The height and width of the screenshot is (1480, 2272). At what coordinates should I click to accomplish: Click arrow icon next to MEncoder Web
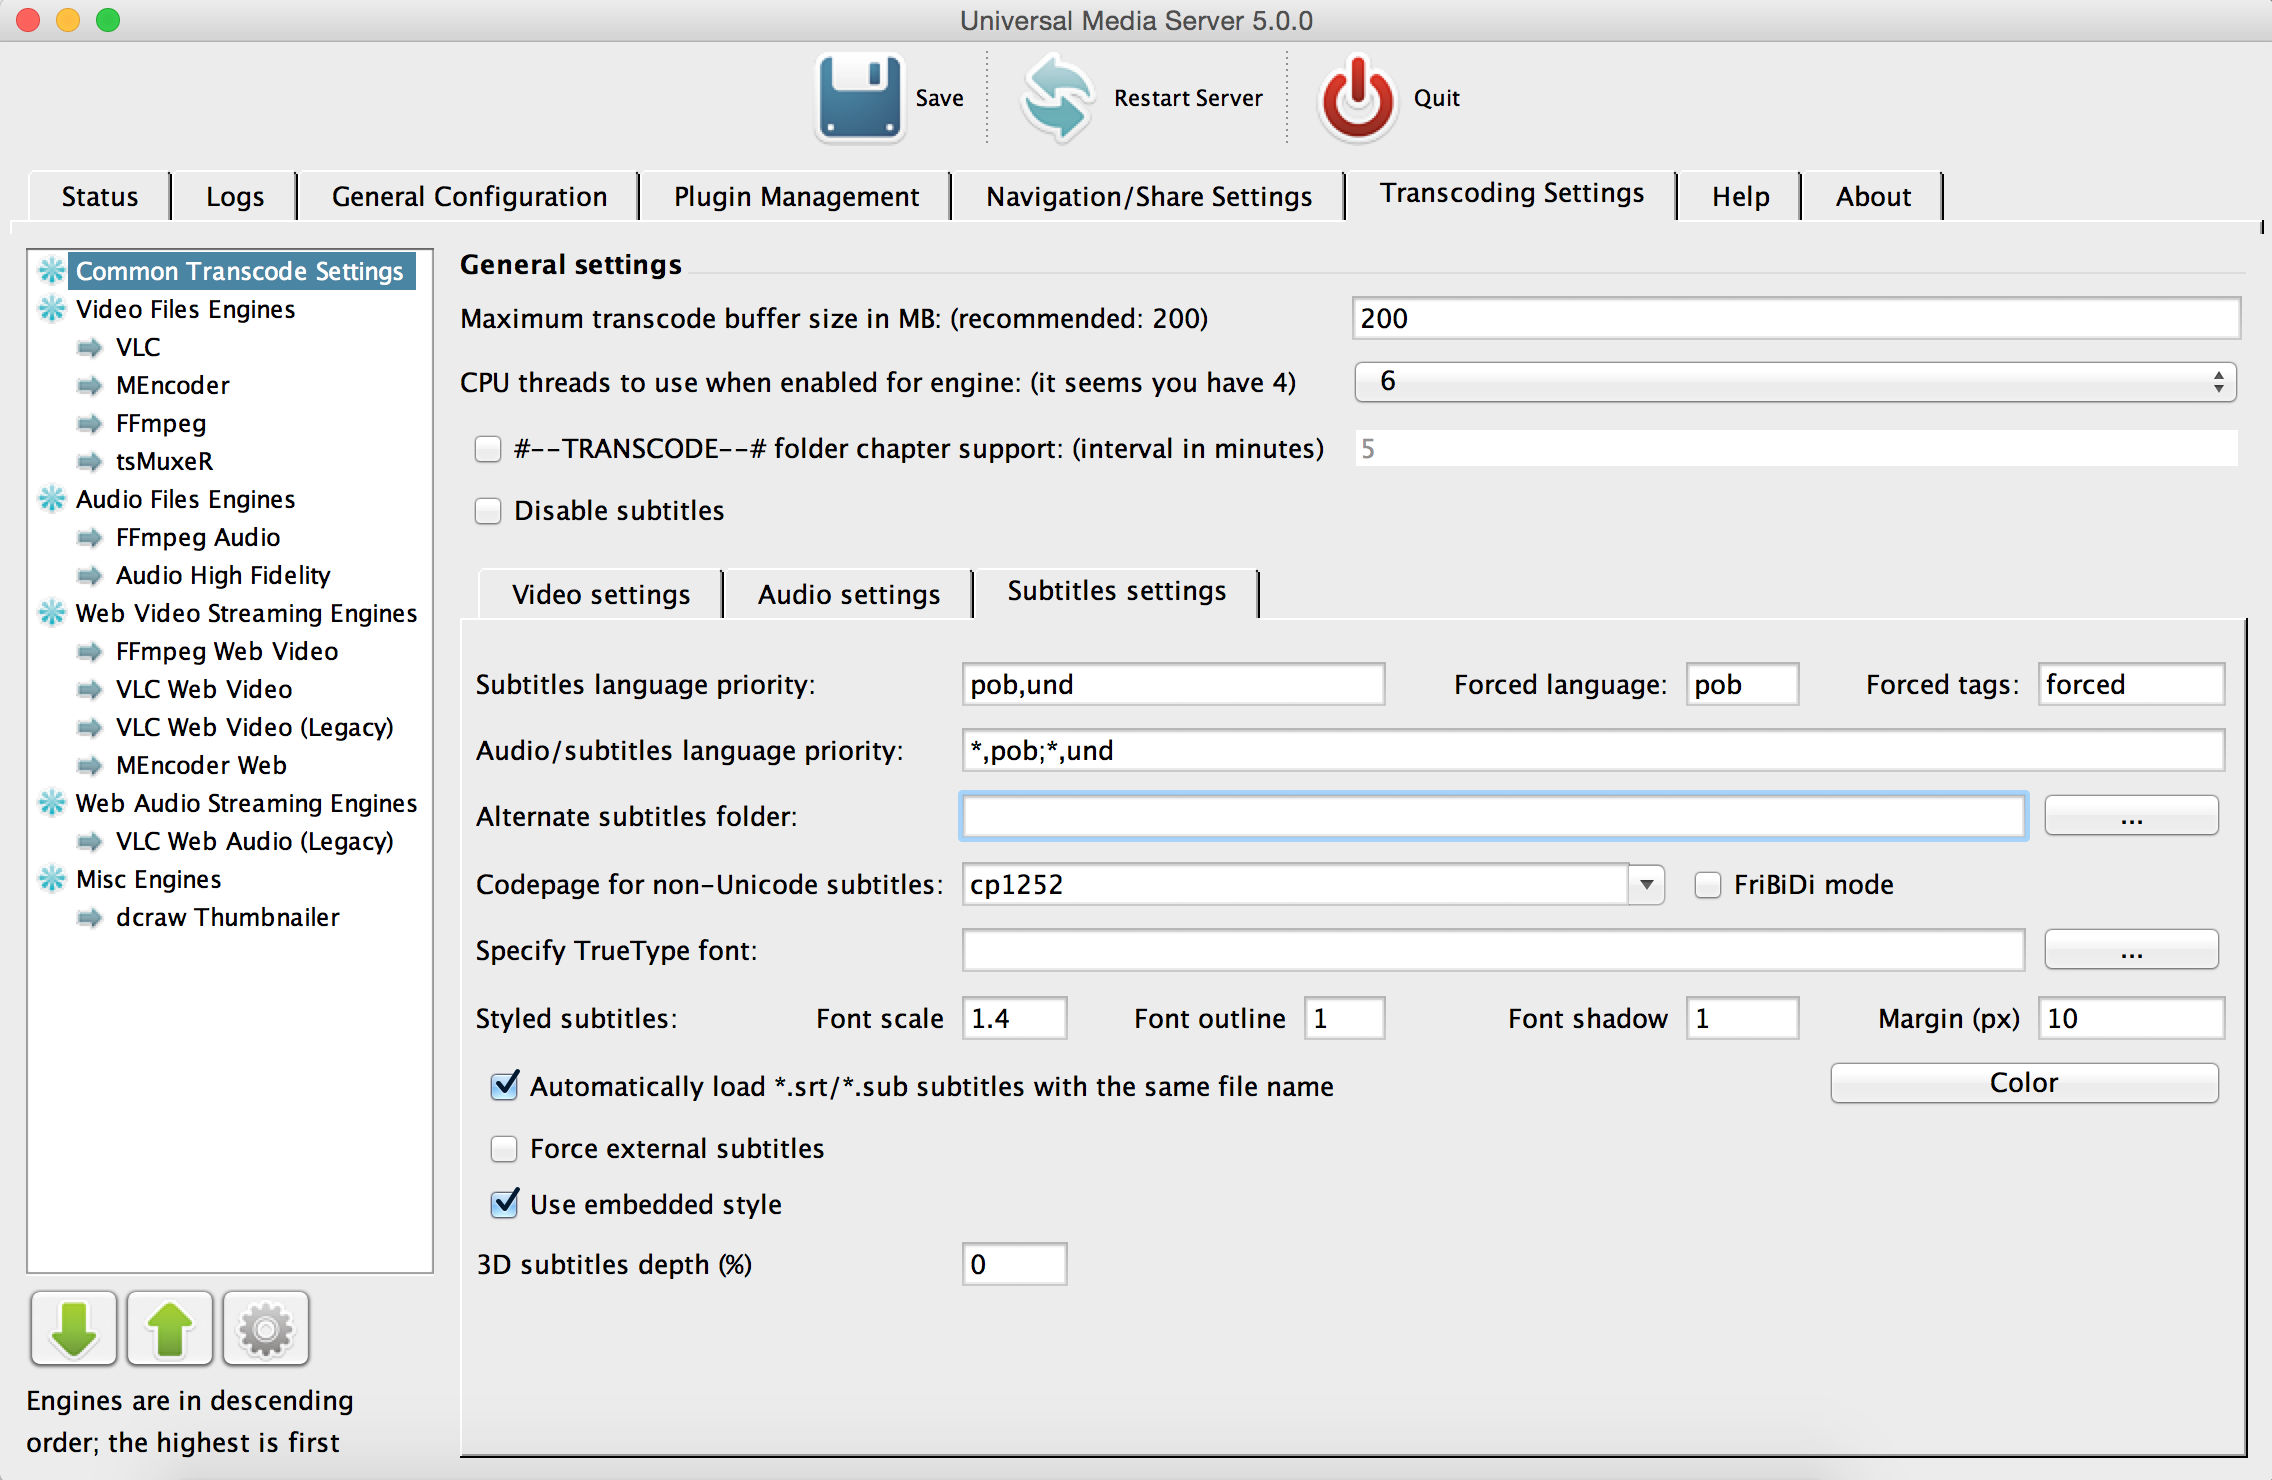pyautogui.click(x=90, y=765)
